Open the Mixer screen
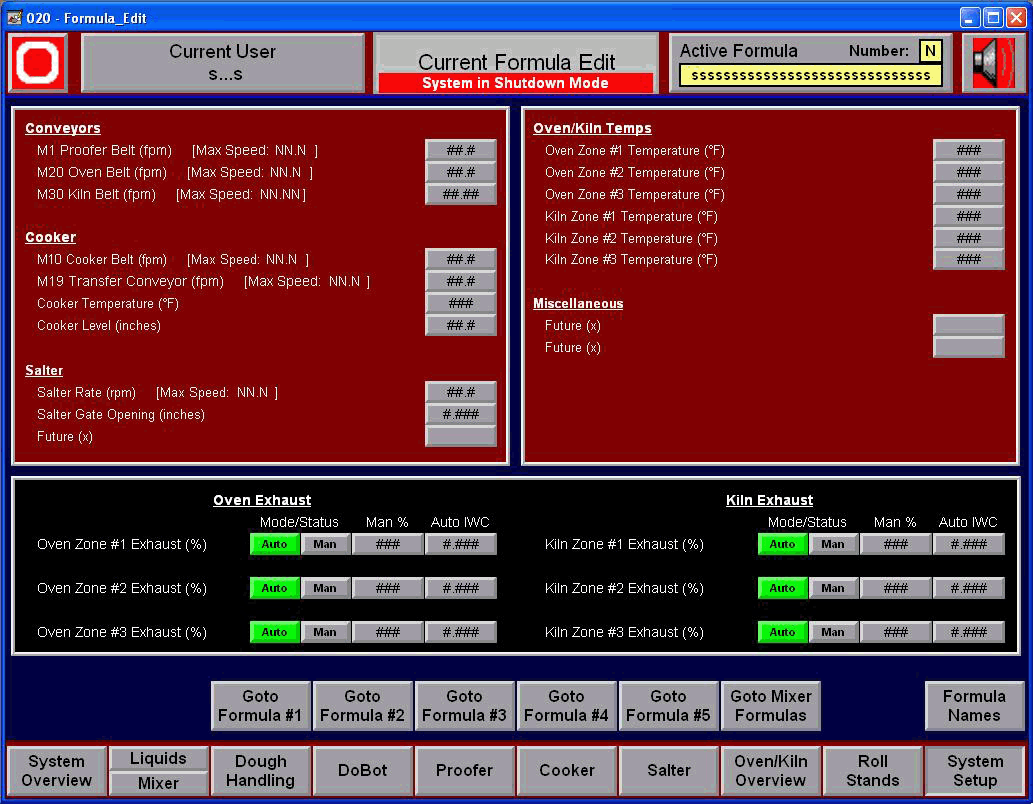The width and height of the screenshot is (1033, 804). click(158, 783)
